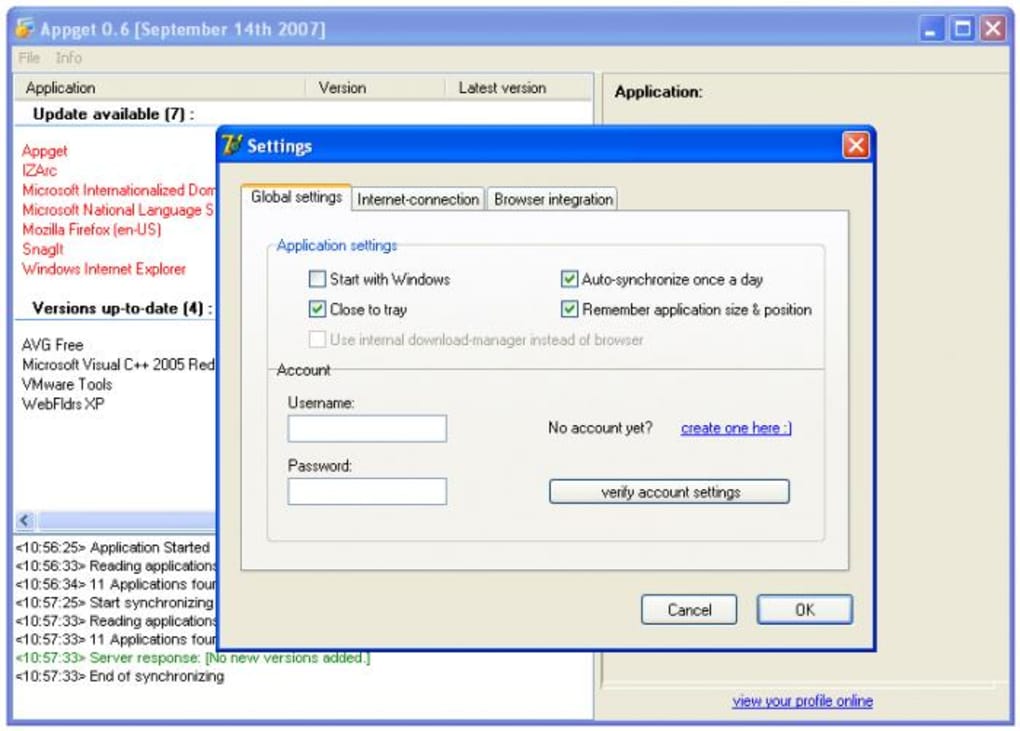This screenshot has height=731, width=1020.
Task: Select VMware Tools in up-to-date list
Action: 66,384
